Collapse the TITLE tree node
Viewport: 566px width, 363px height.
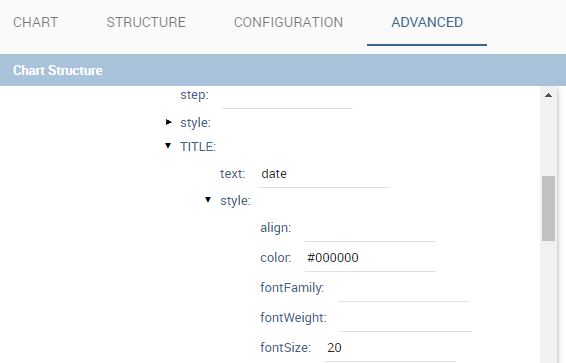(168, 145)
